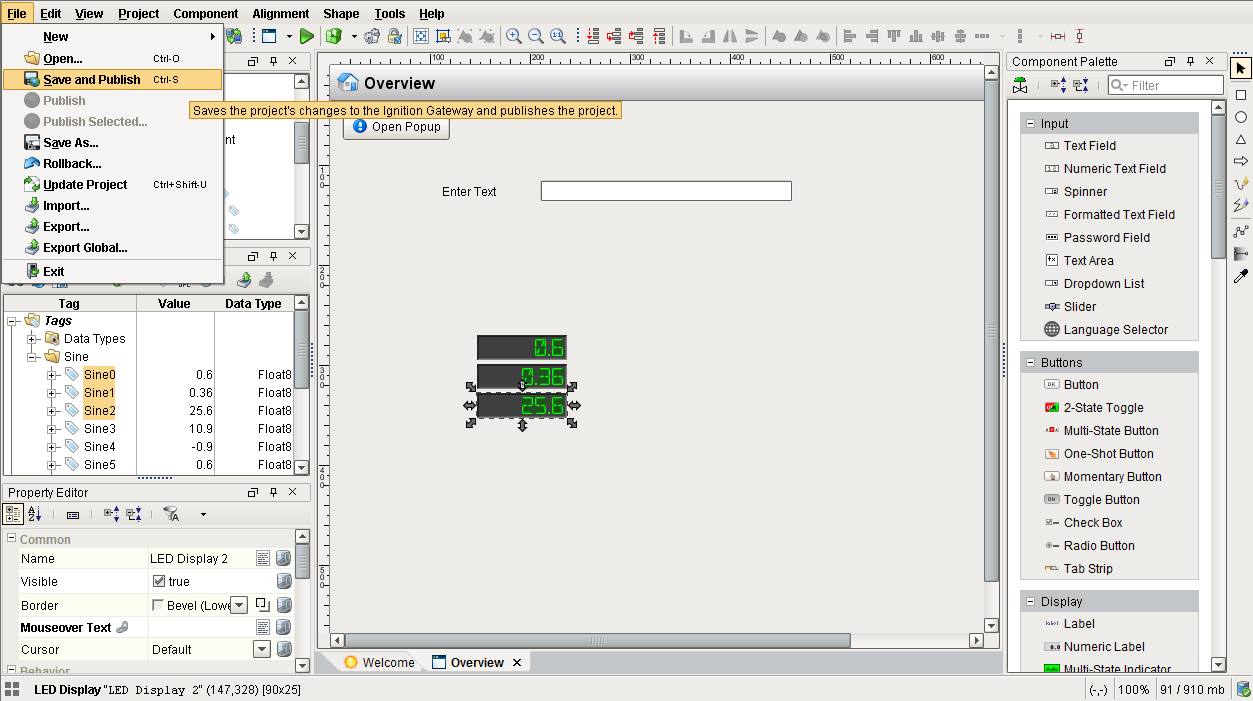Click the 100% zoom level in the status bar
This screenshot has height=701, width=1253.
(x=1134, y=689)
